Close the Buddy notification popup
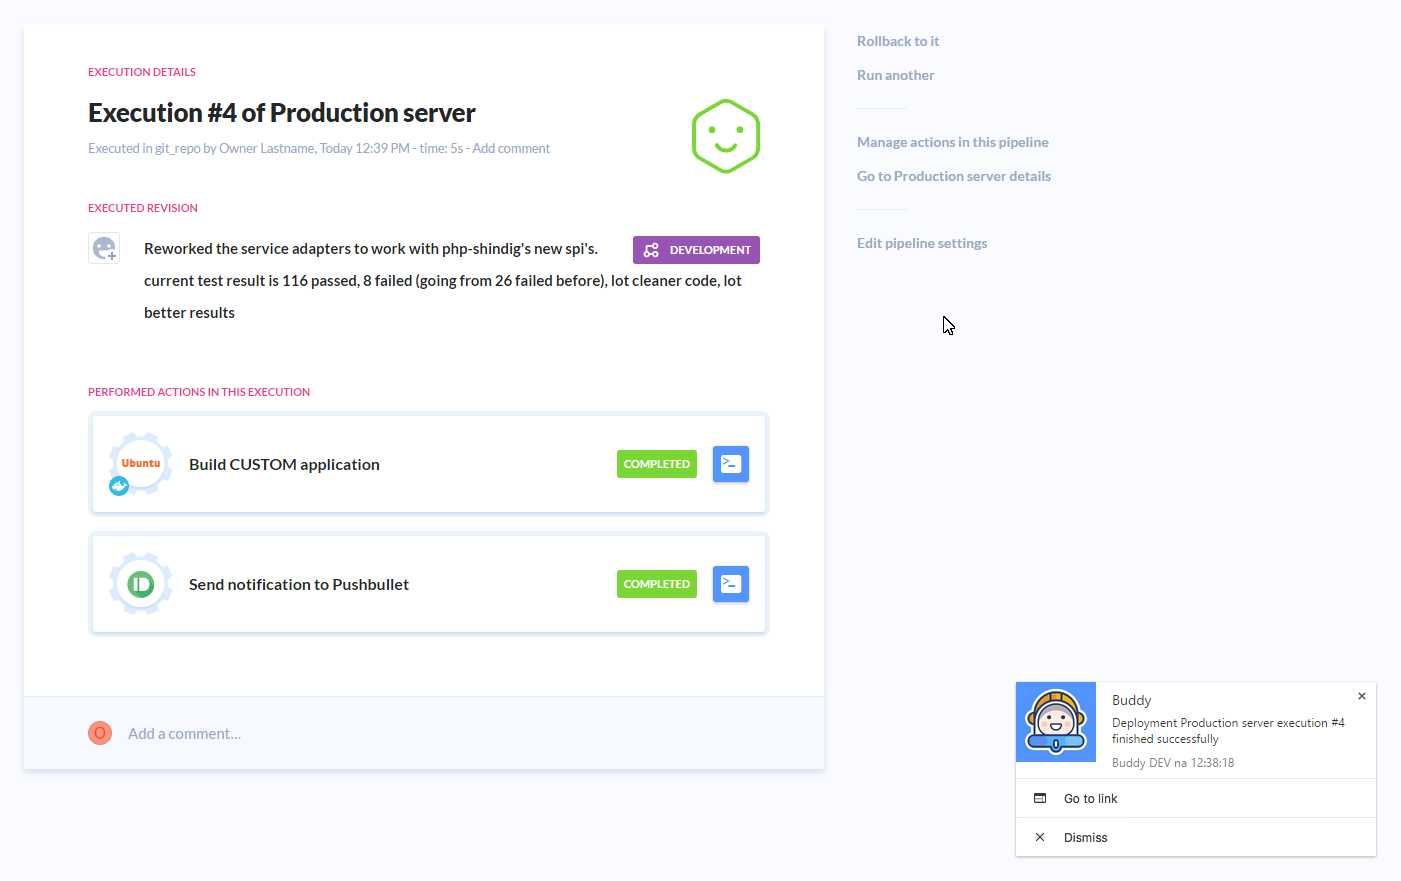This screenshot has height=881, width=1401. pos(1362,696)
